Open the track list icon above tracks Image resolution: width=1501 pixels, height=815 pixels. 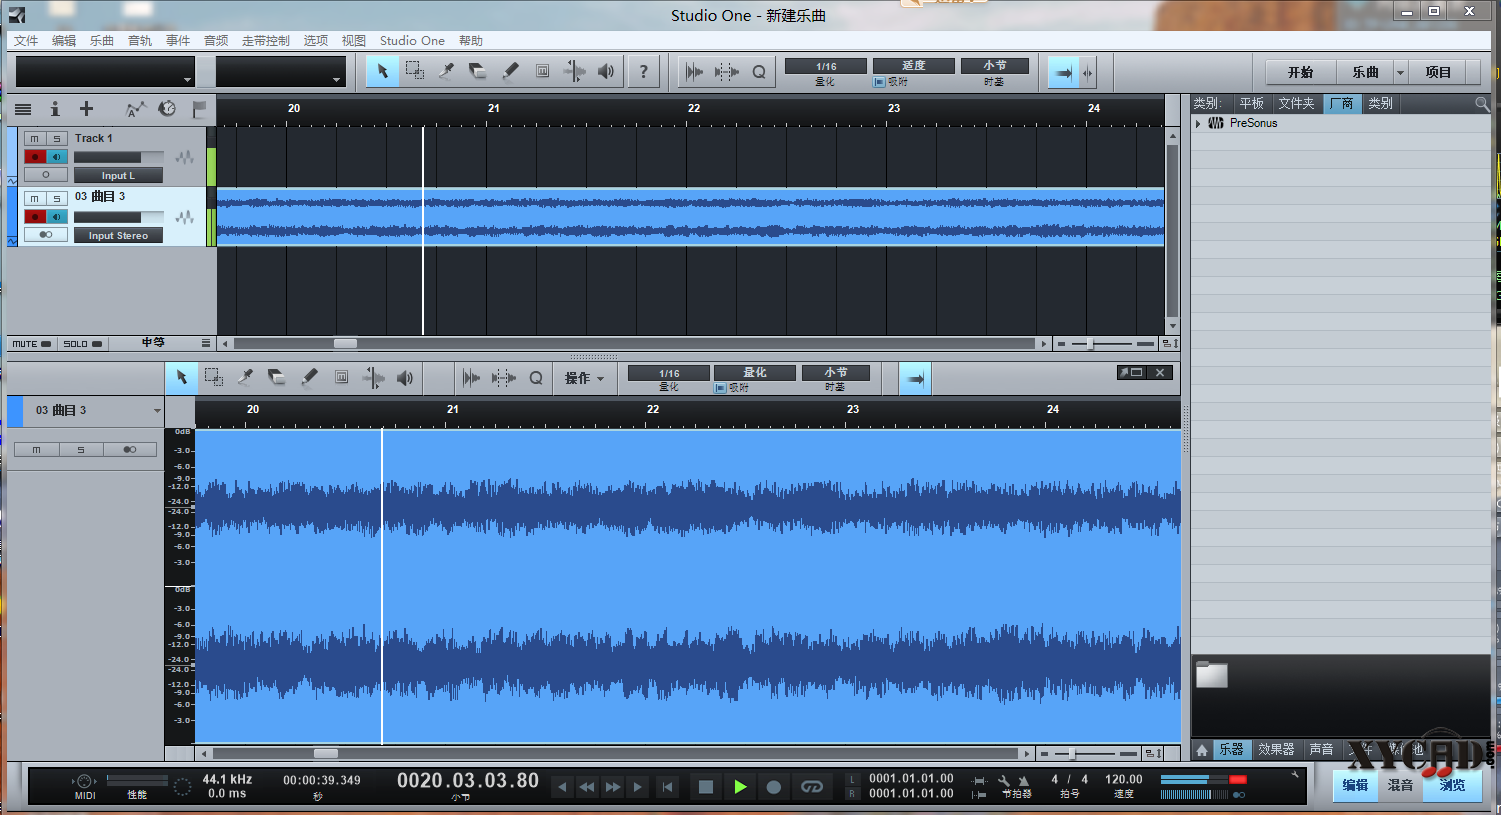point(23,109)
